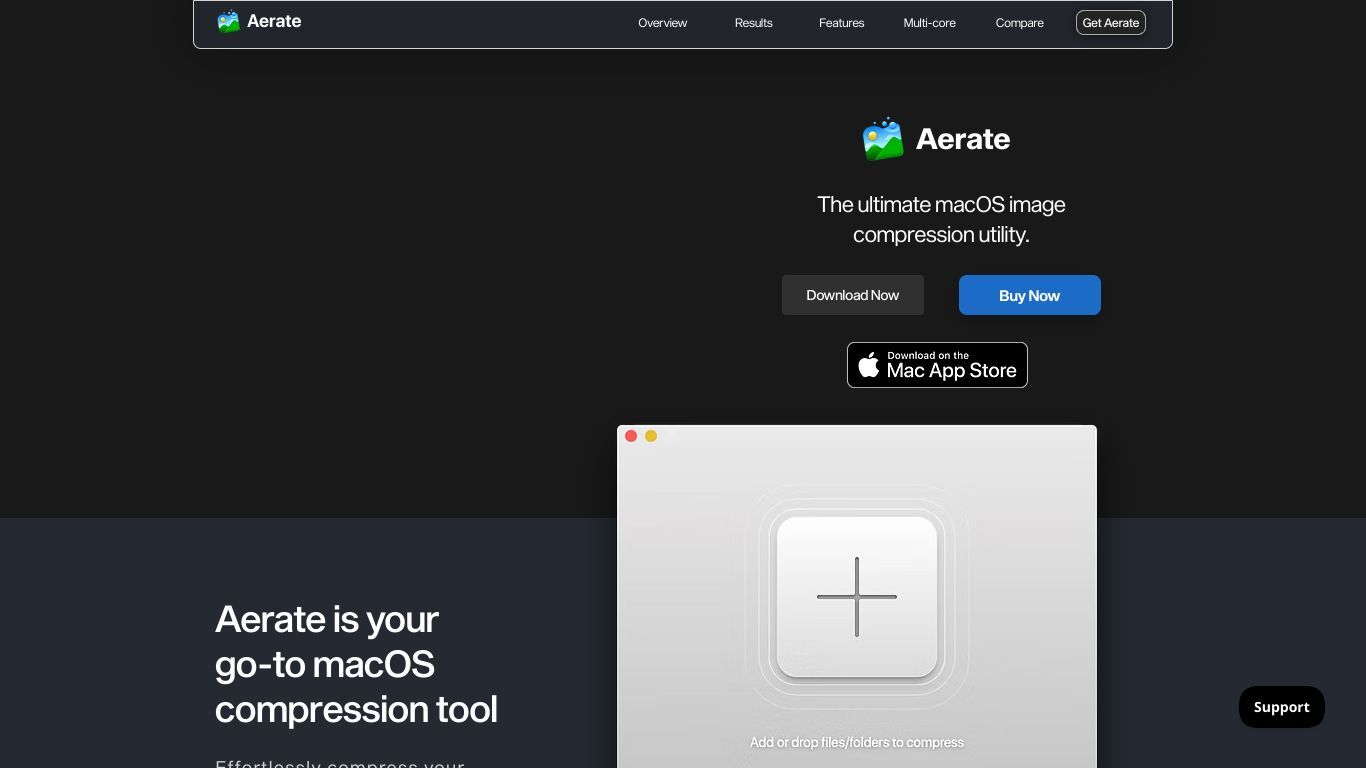Screen dimensions: 1366x768
Task: Click the red close dot in app preview
Action: pyautogui.click(x=631, y=436)
